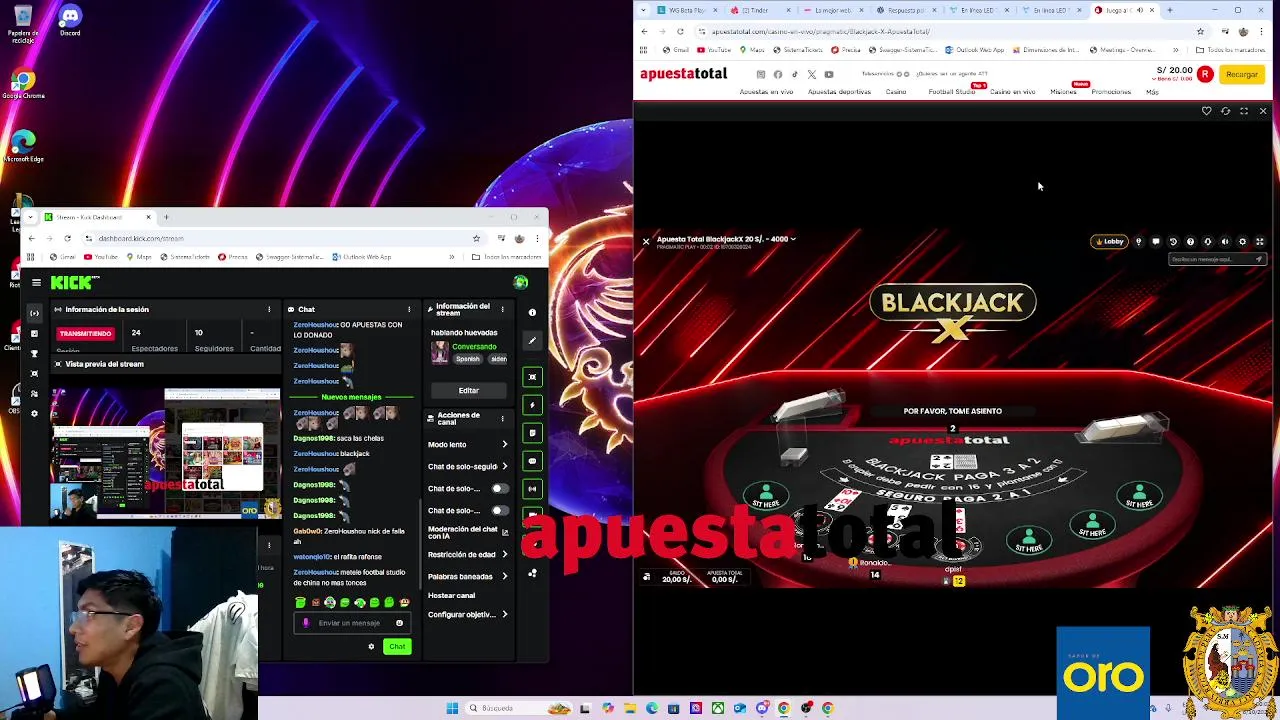1280x720 pixels.
Task: Bookmark the apuestatotal page with the star
Action: (x=1200, y=31)
